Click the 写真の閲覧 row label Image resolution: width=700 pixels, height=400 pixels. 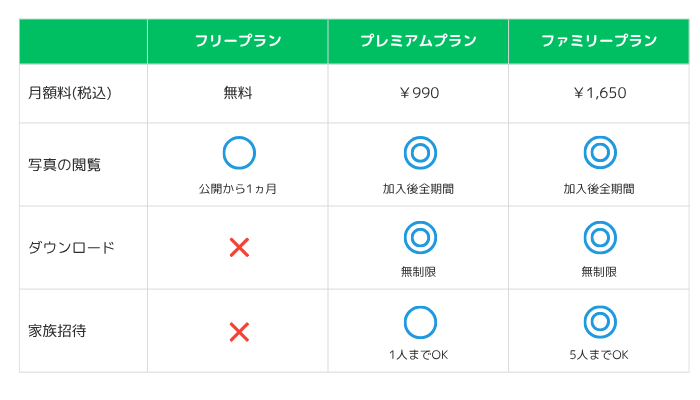pos(64,165)
